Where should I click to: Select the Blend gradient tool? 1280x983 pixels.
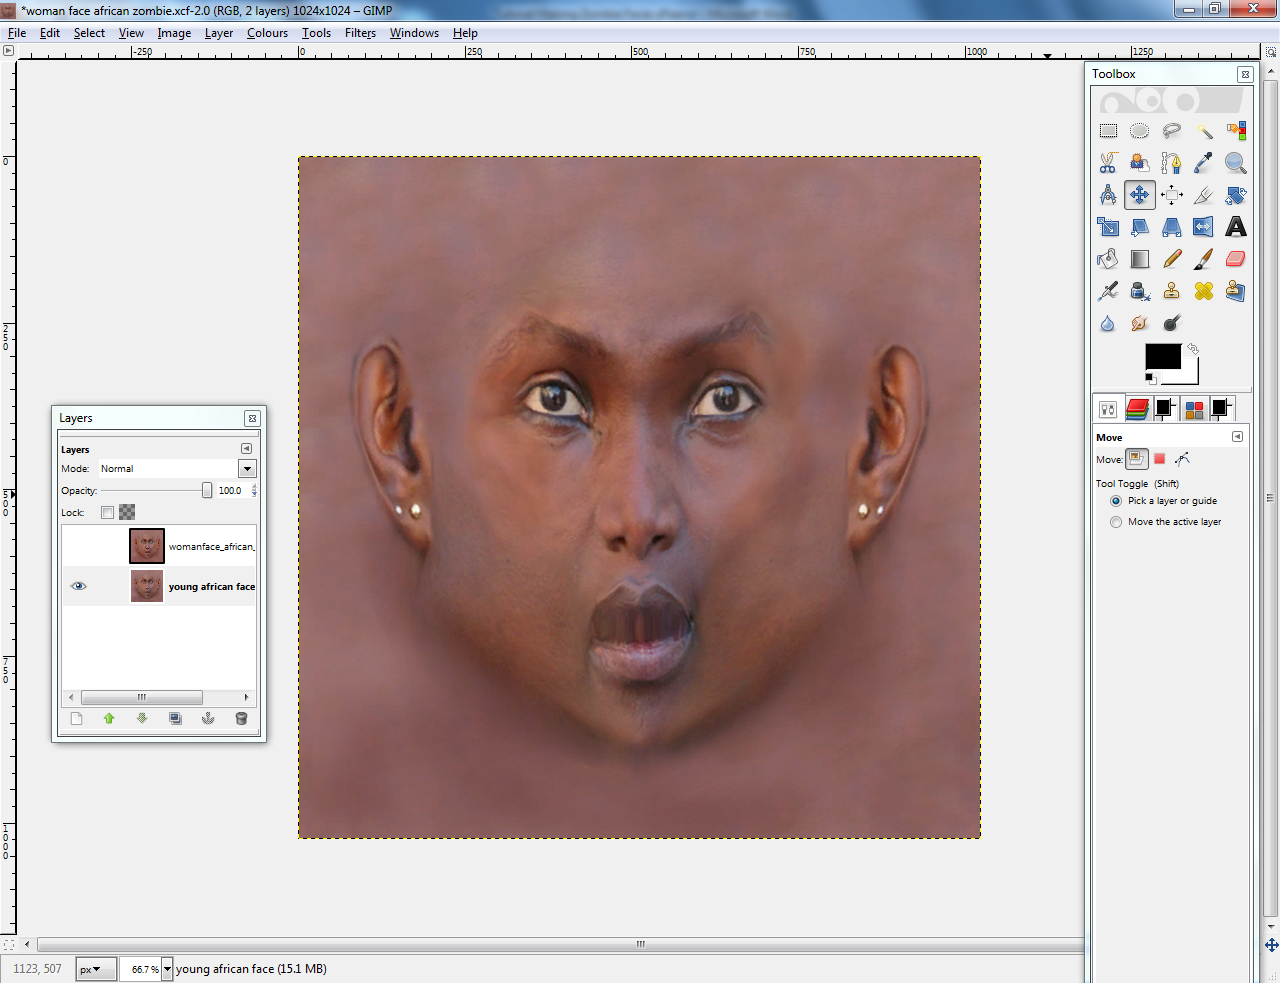(x=1140, y=259)
